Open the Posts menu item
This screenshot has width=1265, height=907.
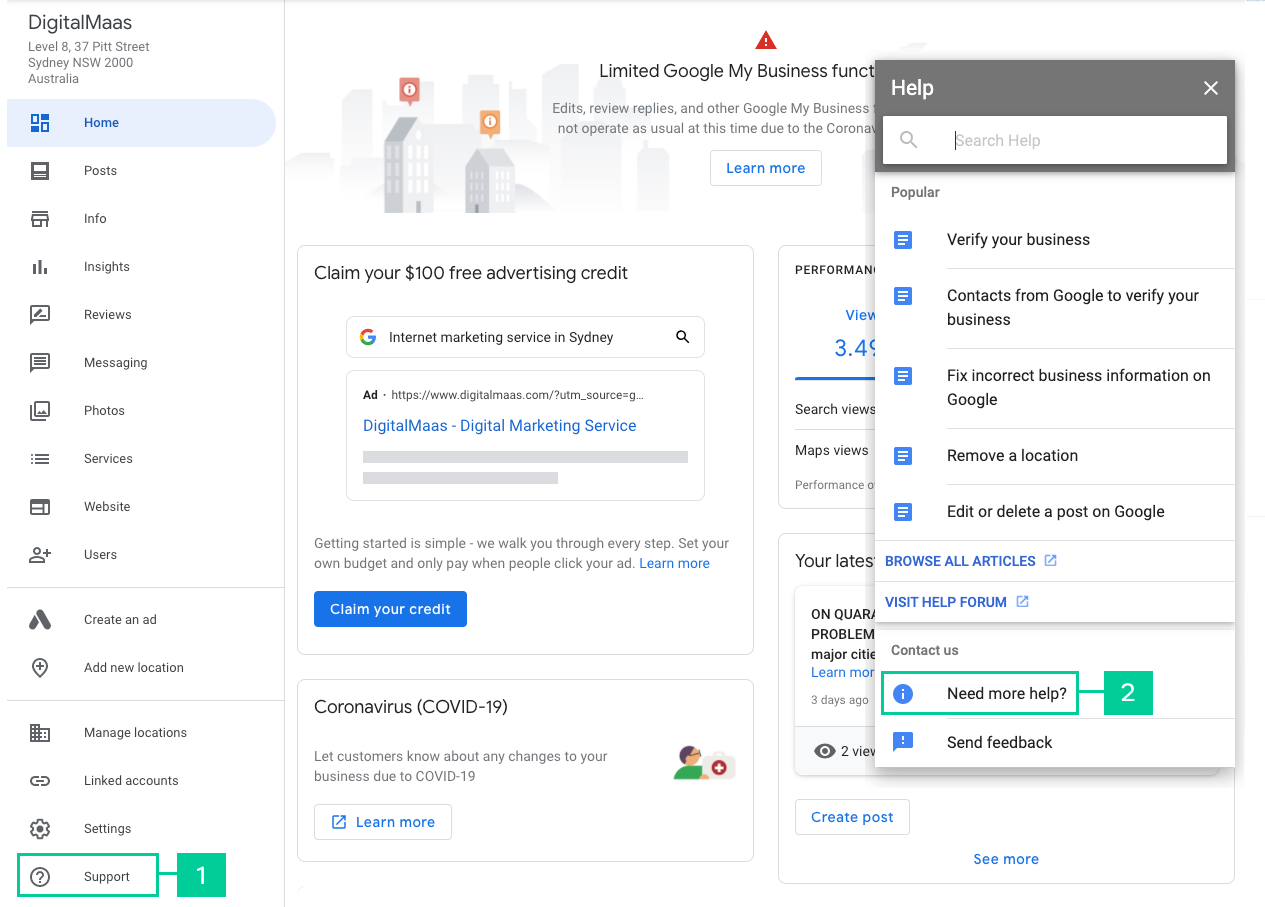point(141,171)
